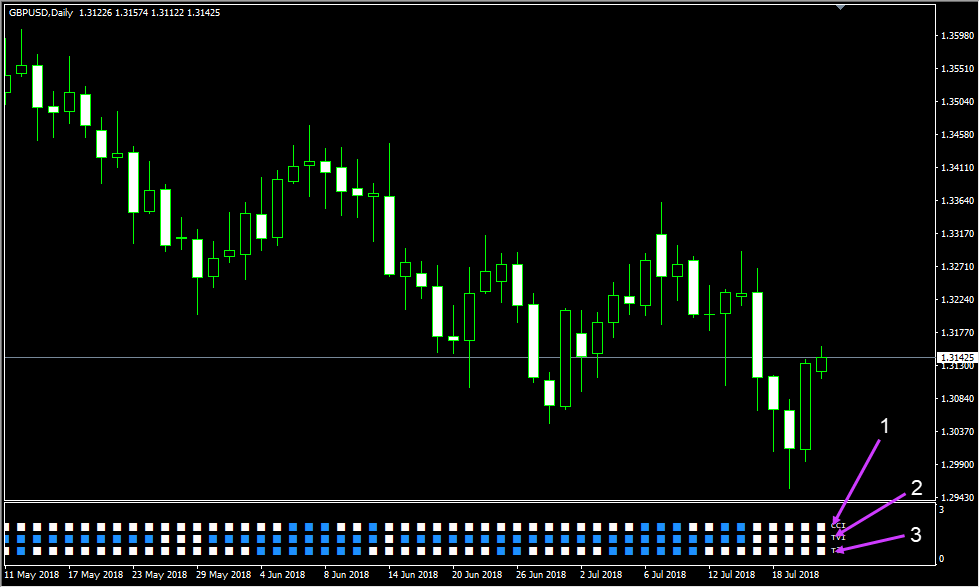980x588 pixels.
Task: Click the horizontal current price line
Action: (400, 357)
